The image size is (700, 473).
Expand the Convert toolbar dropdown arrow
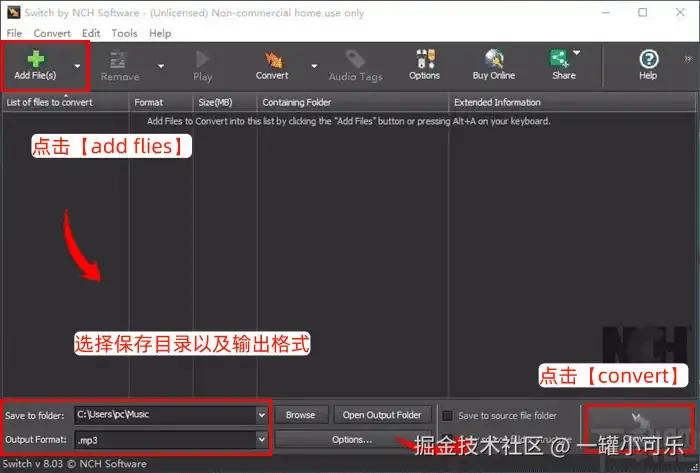click(x=314, y=66)
